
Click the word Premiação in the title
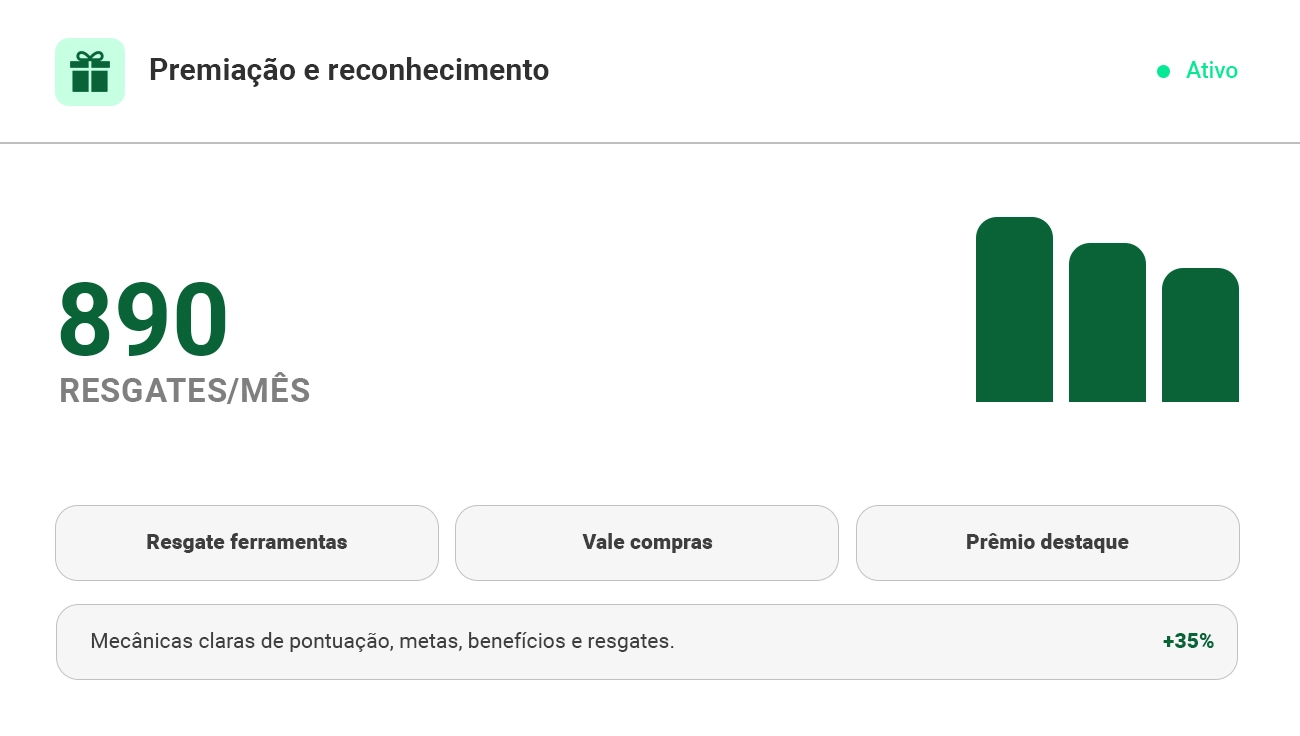(222, 70)
